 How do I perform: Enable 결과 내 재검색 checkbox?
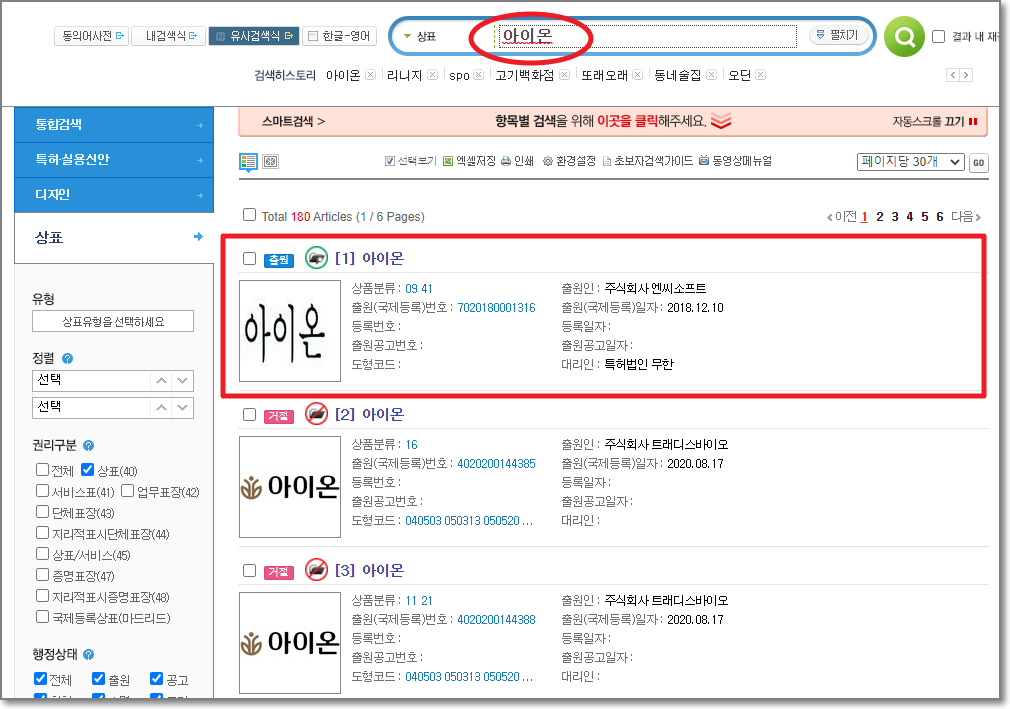(x=939, y=37)
